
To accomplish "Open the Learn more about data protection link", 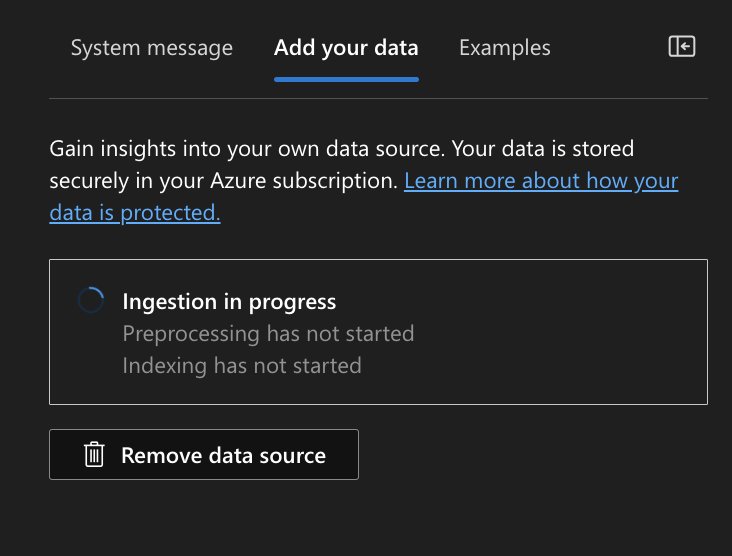I will (541, 181).
